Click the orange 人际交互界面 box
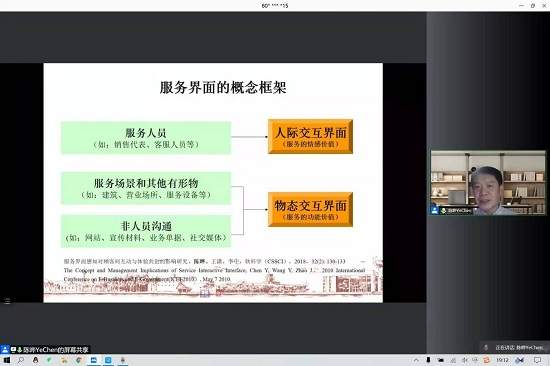Image resolution: width=550 pixels, height=366 pixels. click(310, 137)
